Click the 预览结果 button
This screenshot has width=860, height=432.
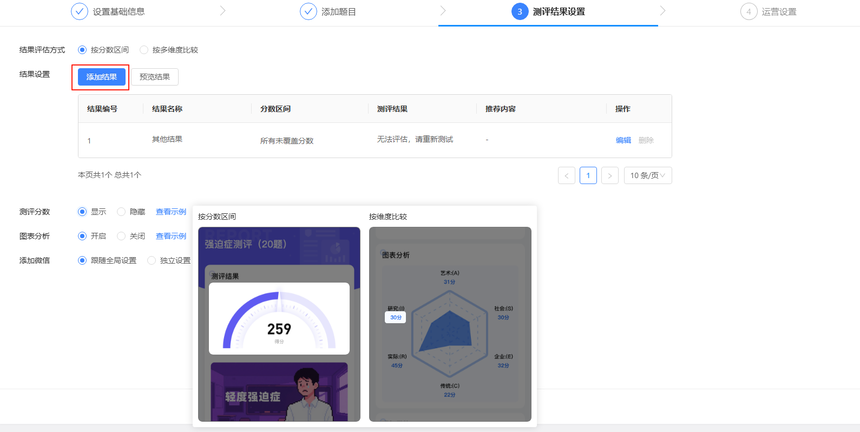point(155,77)
